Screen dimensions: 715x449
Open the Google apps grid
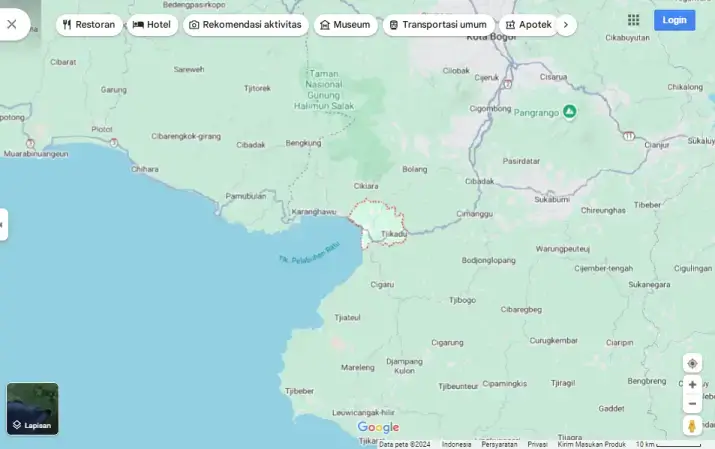(x=633, y=20)
